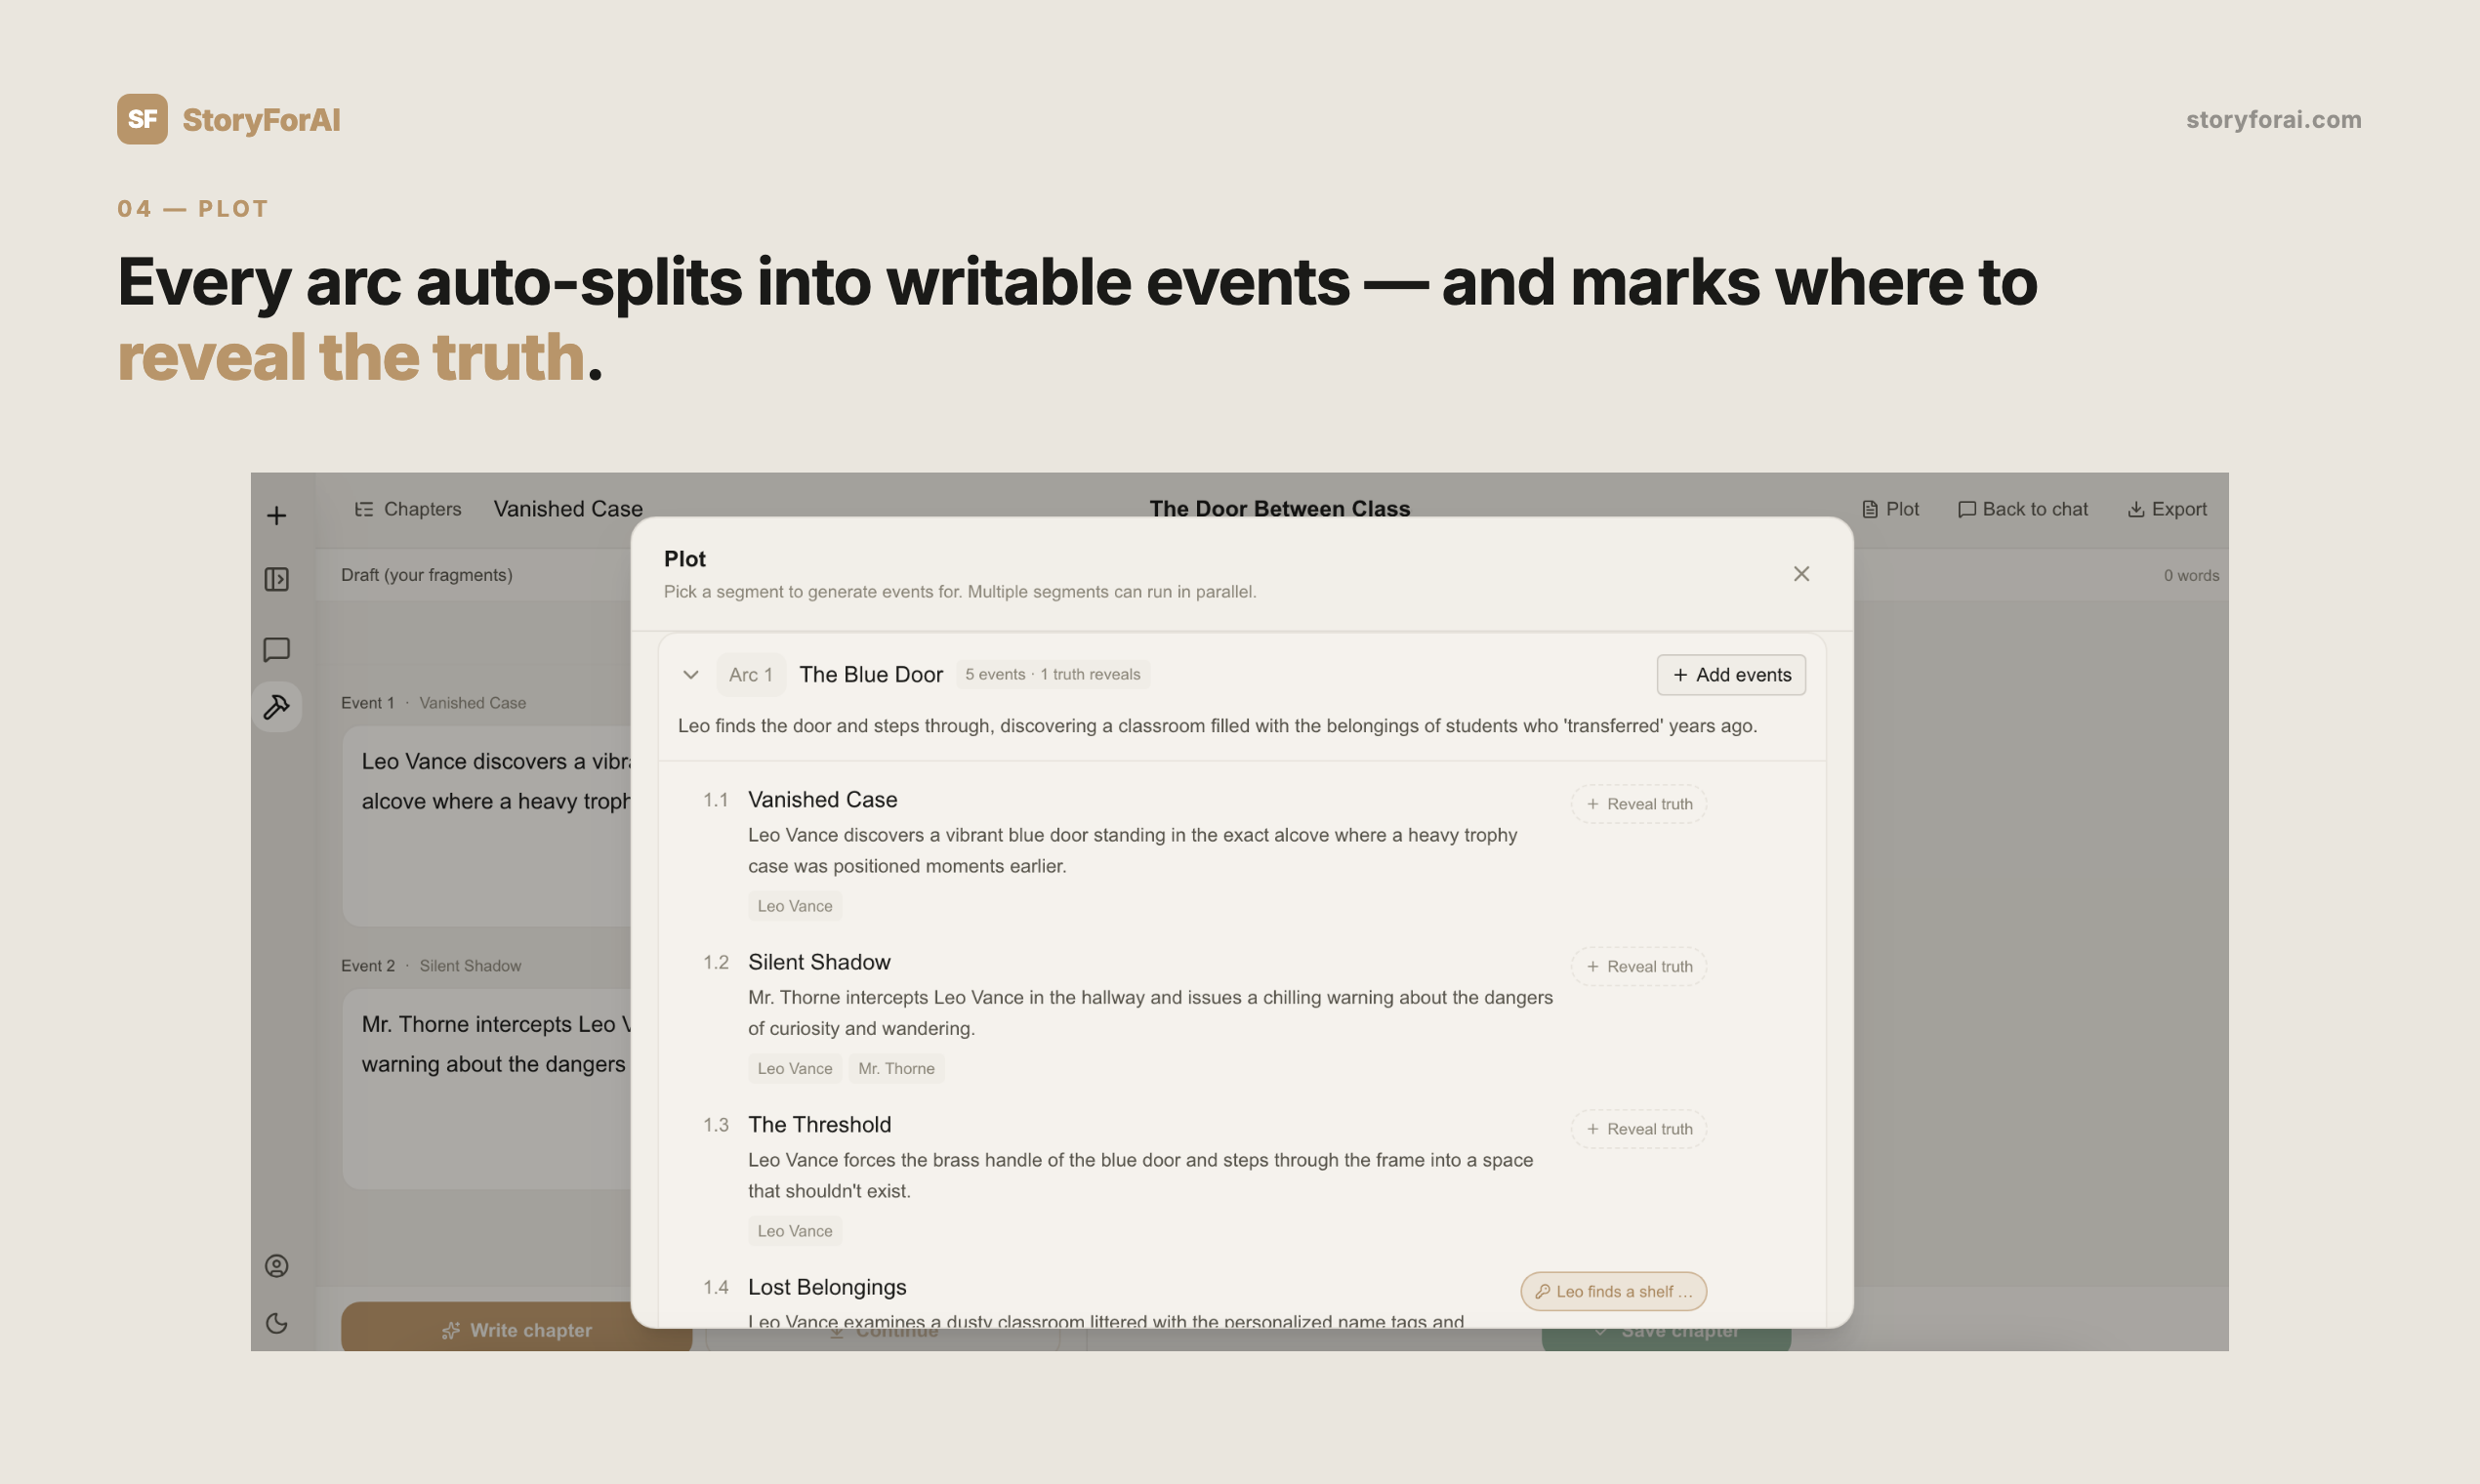This screenshot has width=2480, height=1484.
Task: Select the hammer tool icon in sidebar
Action: point(277,707)
